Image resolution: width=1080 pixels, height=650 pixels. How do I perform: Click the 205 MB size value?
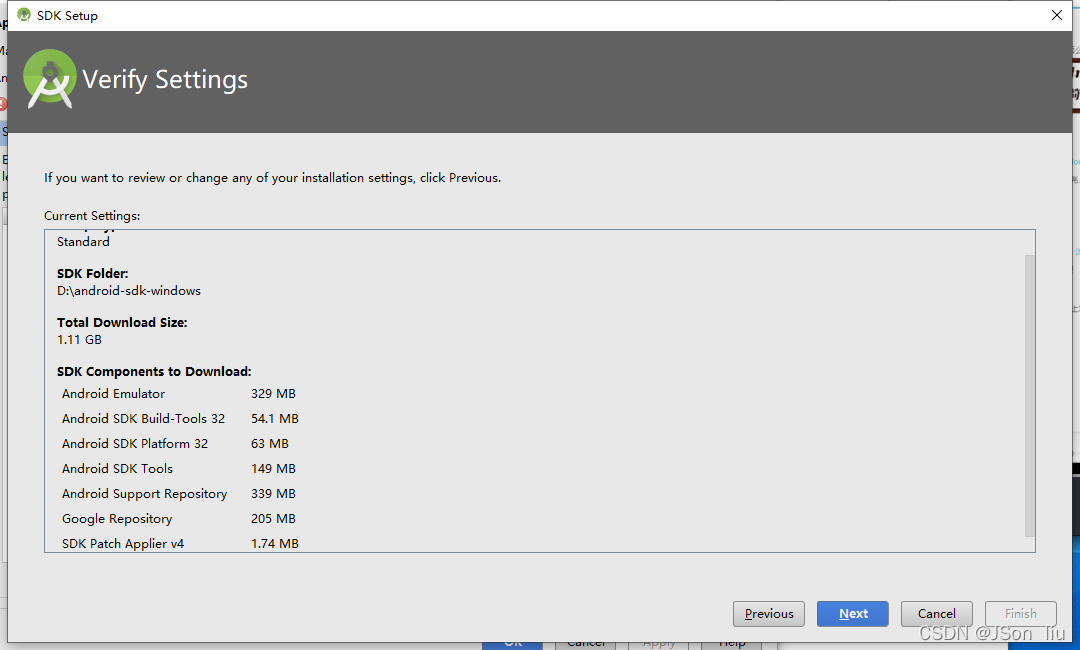coord(273,518)
